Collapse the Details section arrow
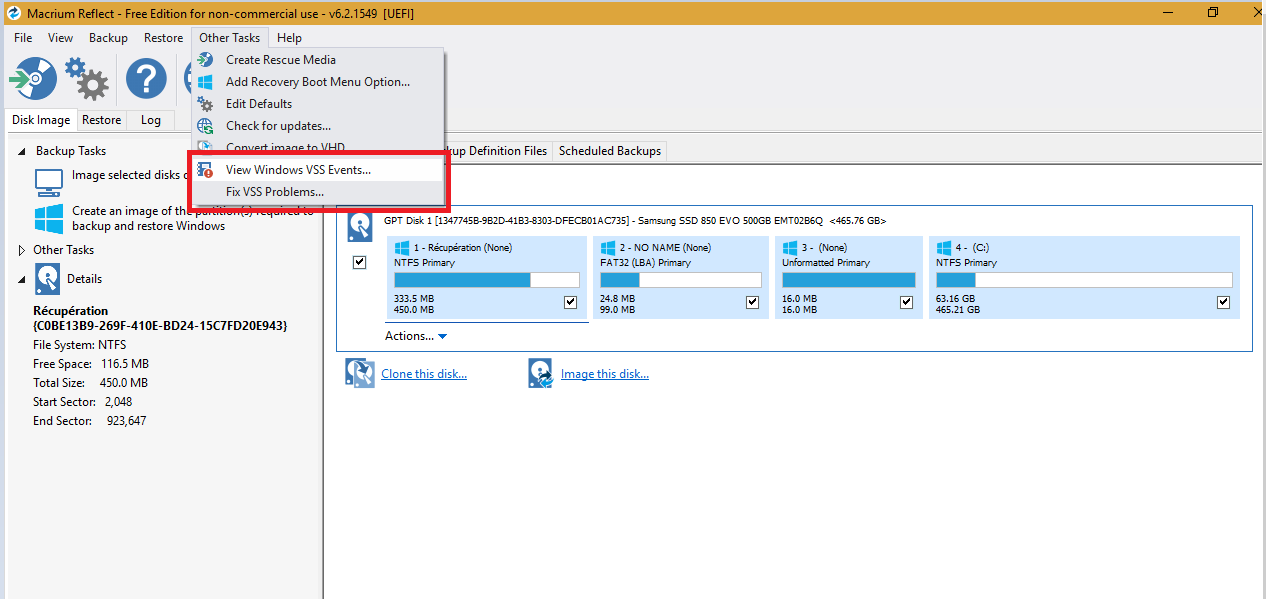1266x599 pixels. pyautogui.click(x=22, y=279)
